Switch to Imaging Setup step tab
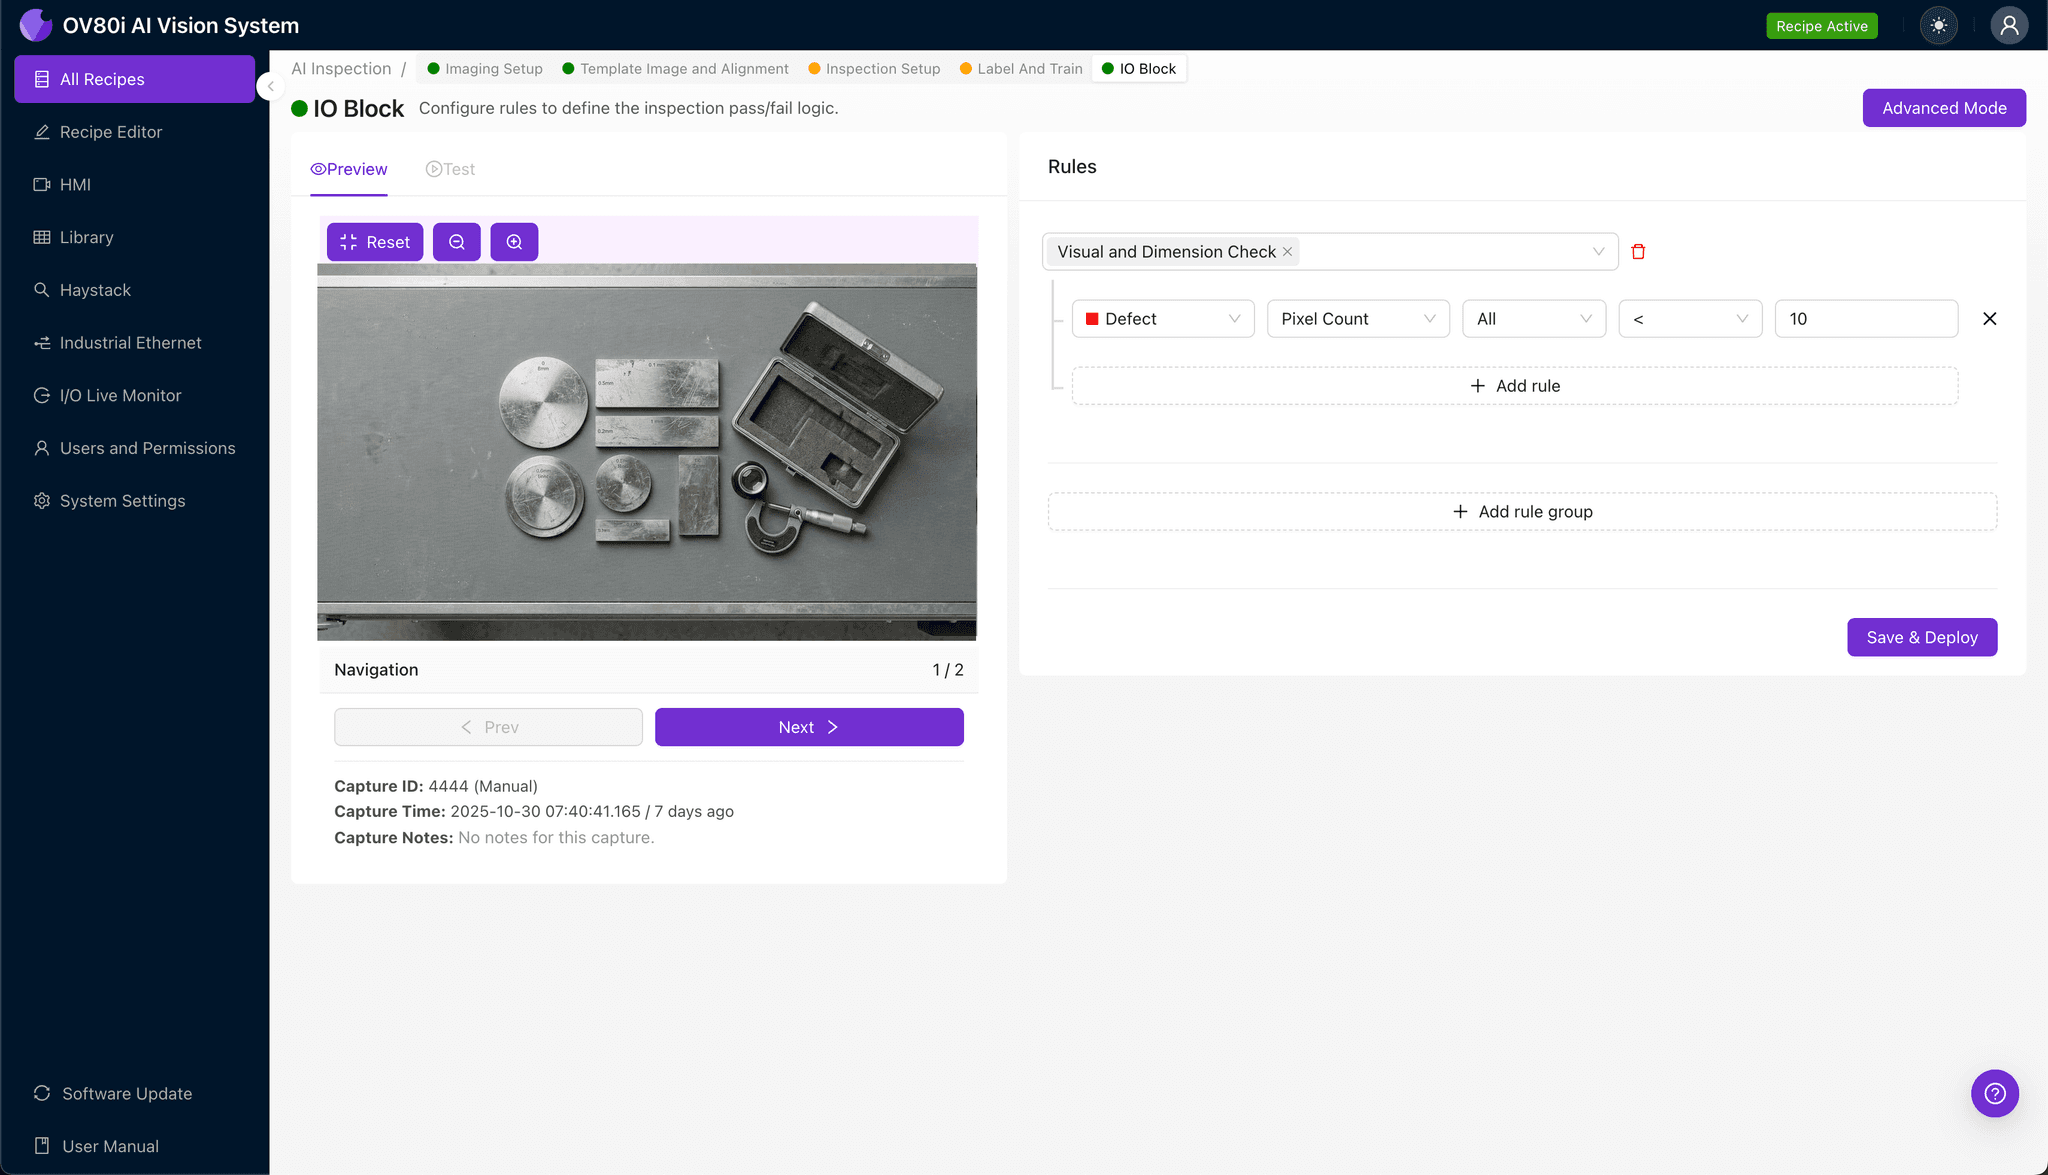 pos(485,69)
